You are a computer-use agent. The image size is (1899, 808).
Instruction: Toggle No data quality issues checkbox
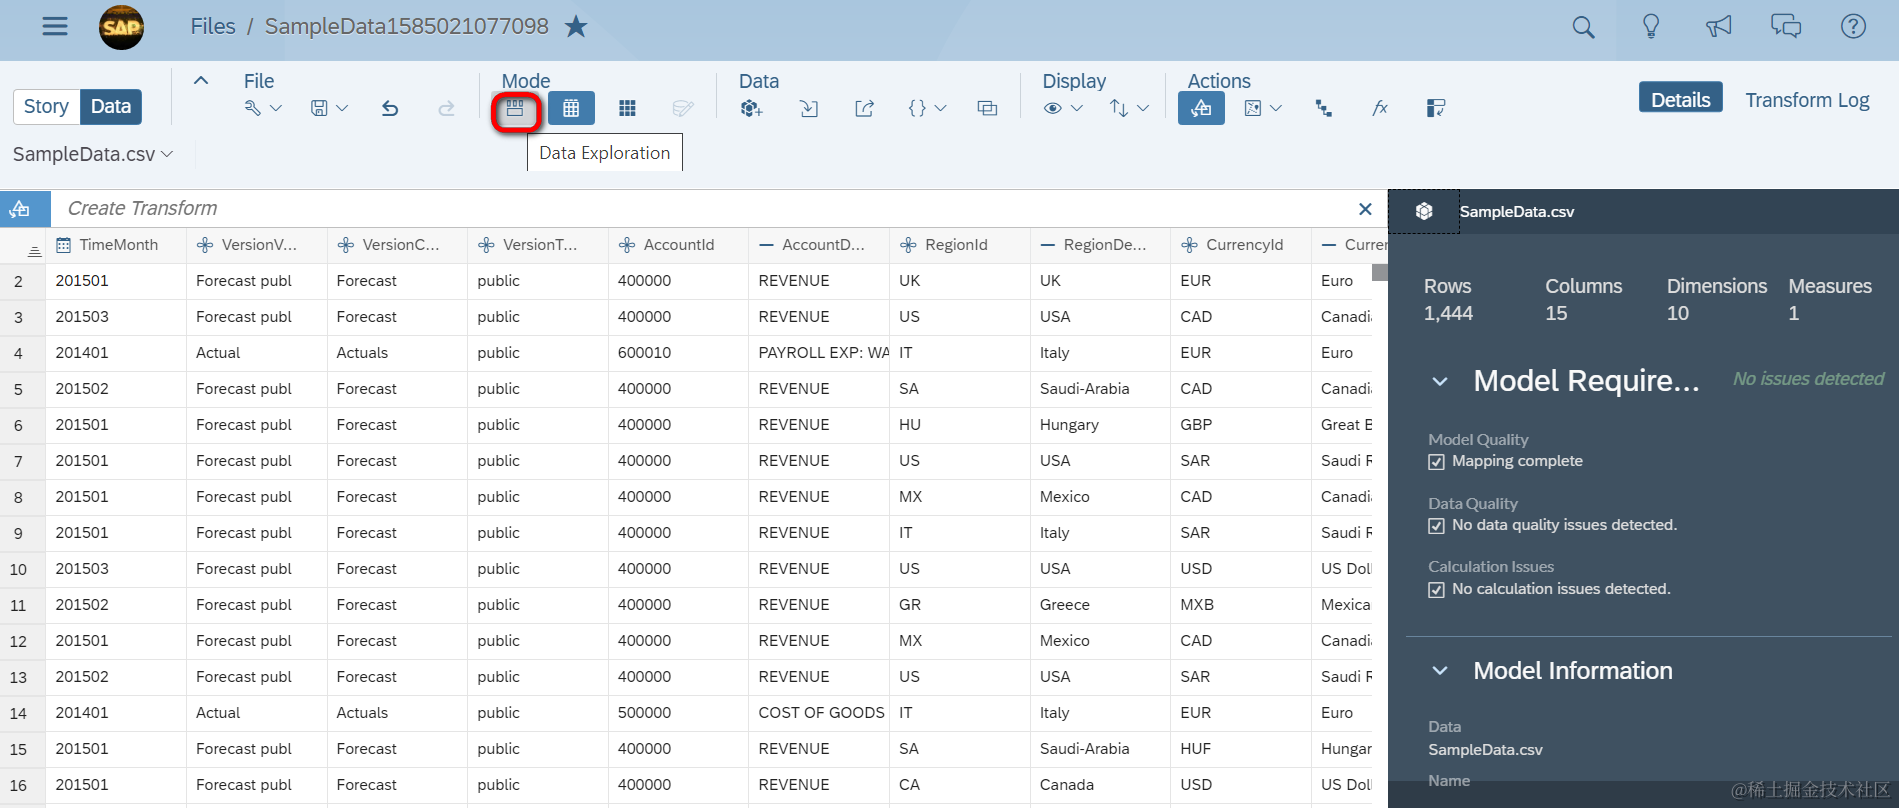pos(1436,526)
